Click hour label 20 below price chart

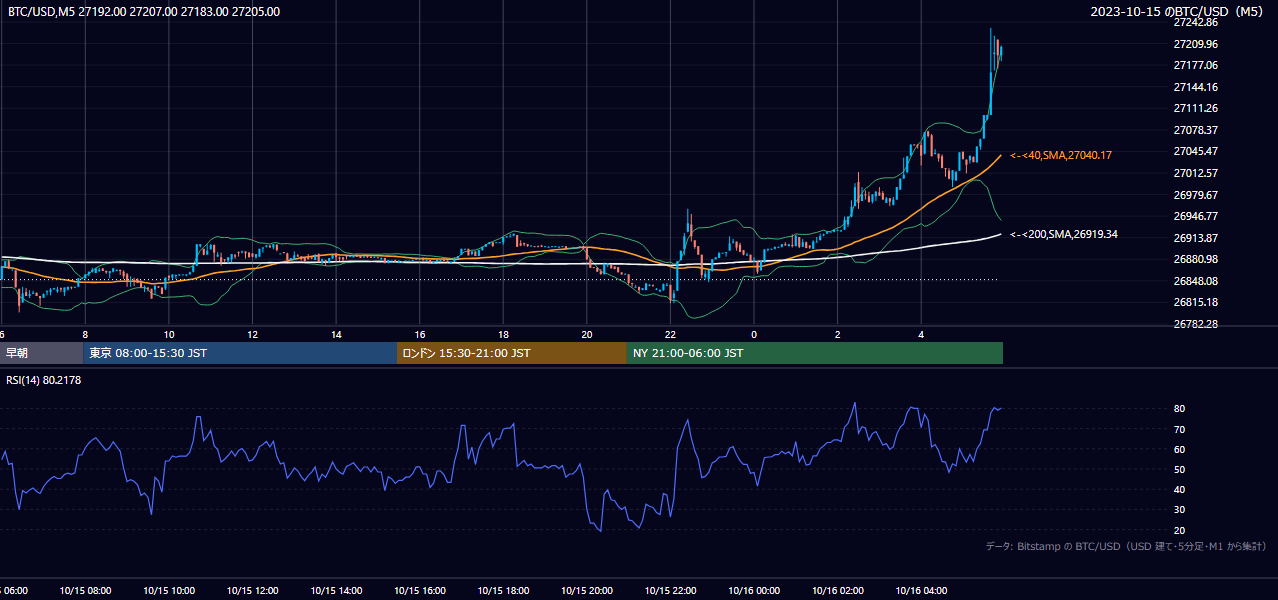587,335
